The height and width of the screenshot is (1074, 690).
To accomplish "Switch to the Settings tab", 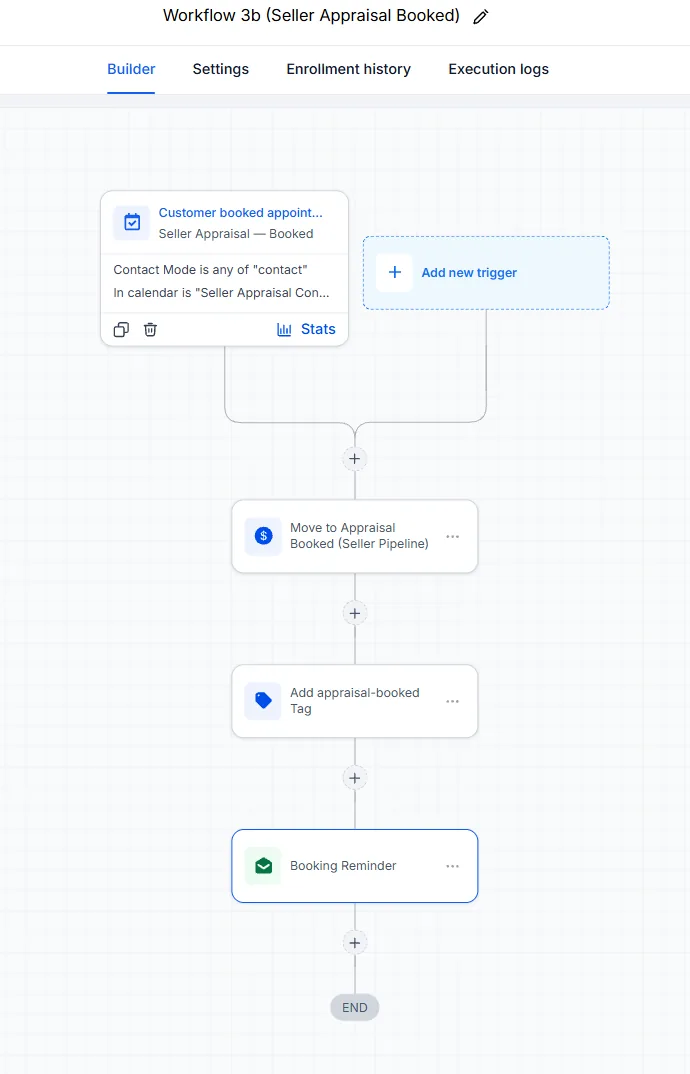I will 221,69.
